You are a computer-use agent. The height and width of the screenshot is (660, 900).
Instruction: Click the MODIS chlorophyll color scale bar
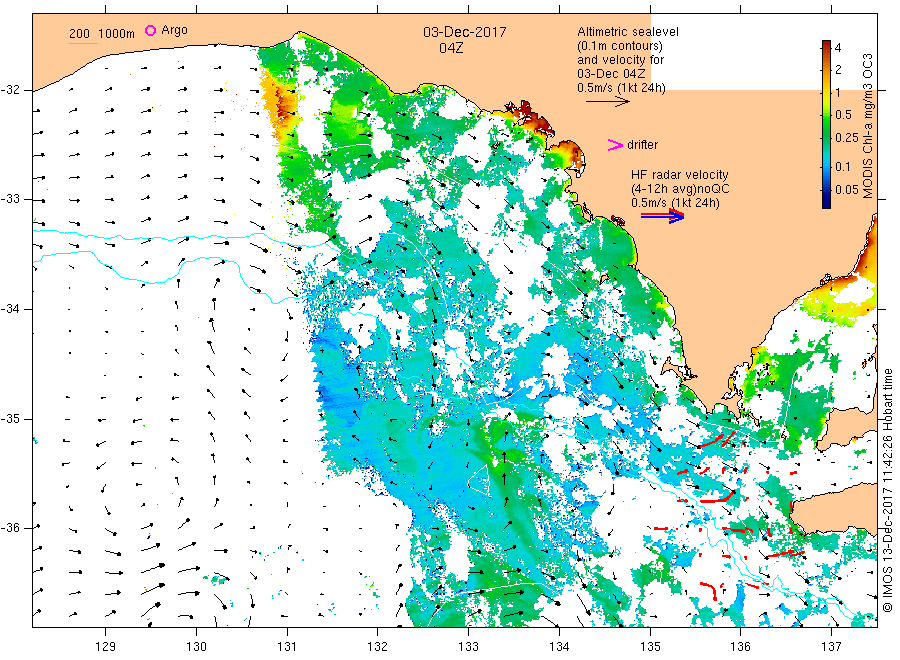826,124
